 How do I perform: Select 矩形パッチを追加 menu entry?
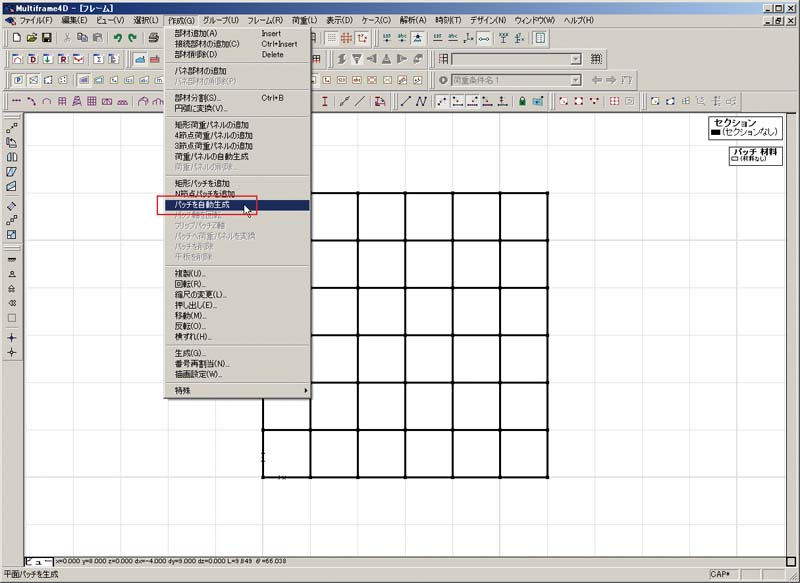pos(237,184)
